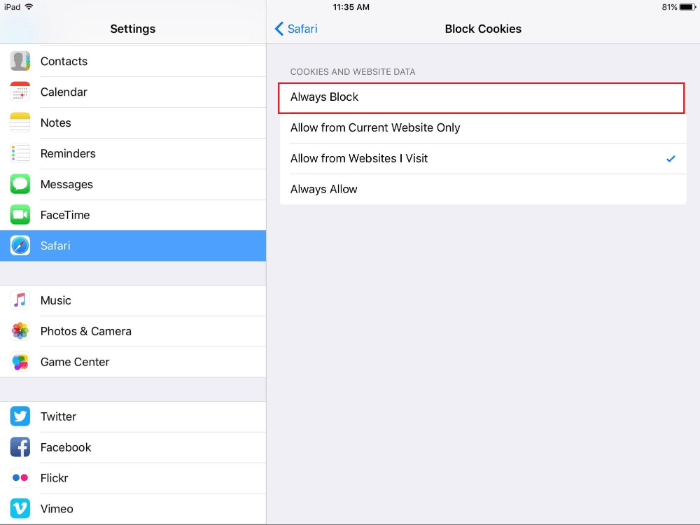
Task: Open Facebook settings in the sidebar
Action: coord(133,448)
